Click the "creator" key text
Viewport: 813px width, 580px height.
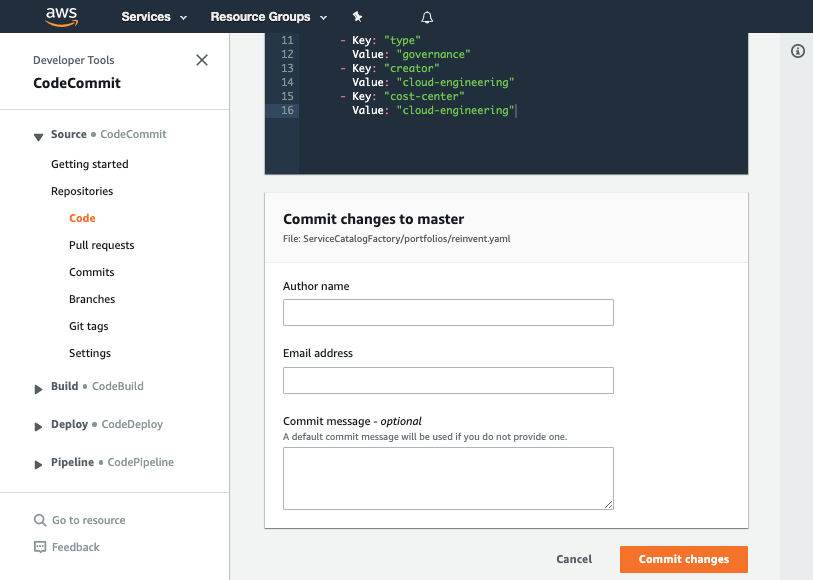pos(411,68)
